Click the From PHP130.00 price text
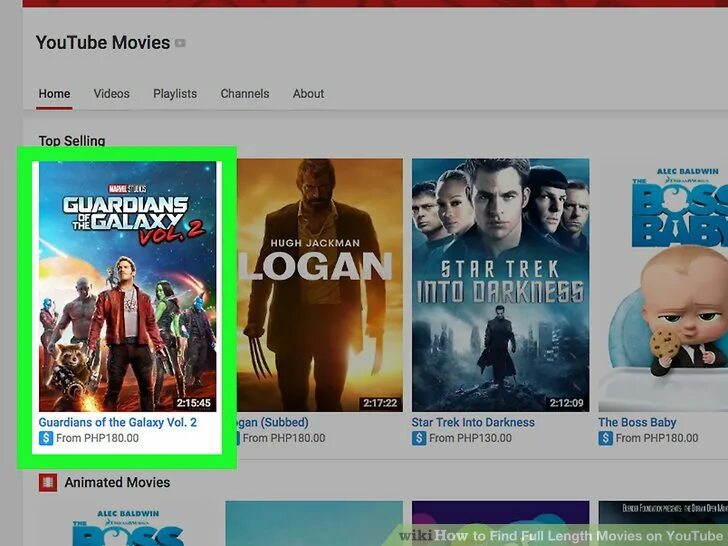 470,438
